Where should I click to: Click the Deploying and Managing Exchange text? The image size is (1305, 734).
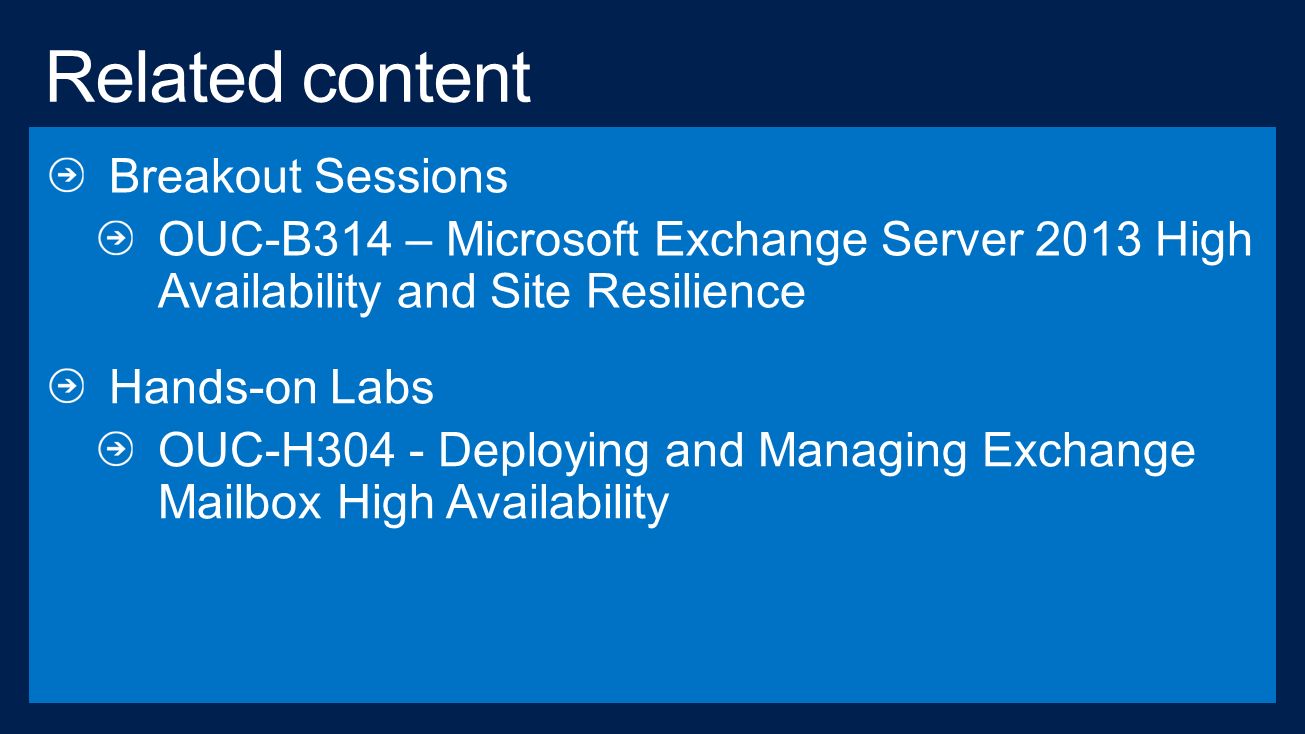click(817, 451)
